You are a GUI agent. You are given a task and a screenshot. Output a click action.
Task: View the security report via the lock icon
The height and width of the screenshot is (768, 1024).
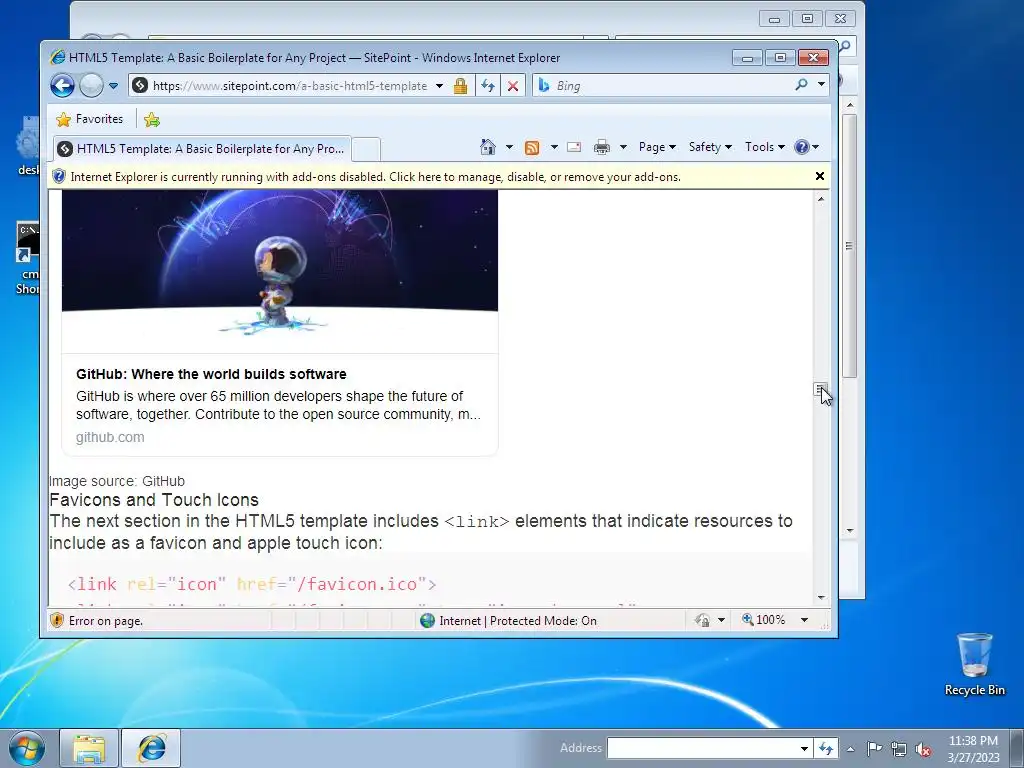pos(460,86)
